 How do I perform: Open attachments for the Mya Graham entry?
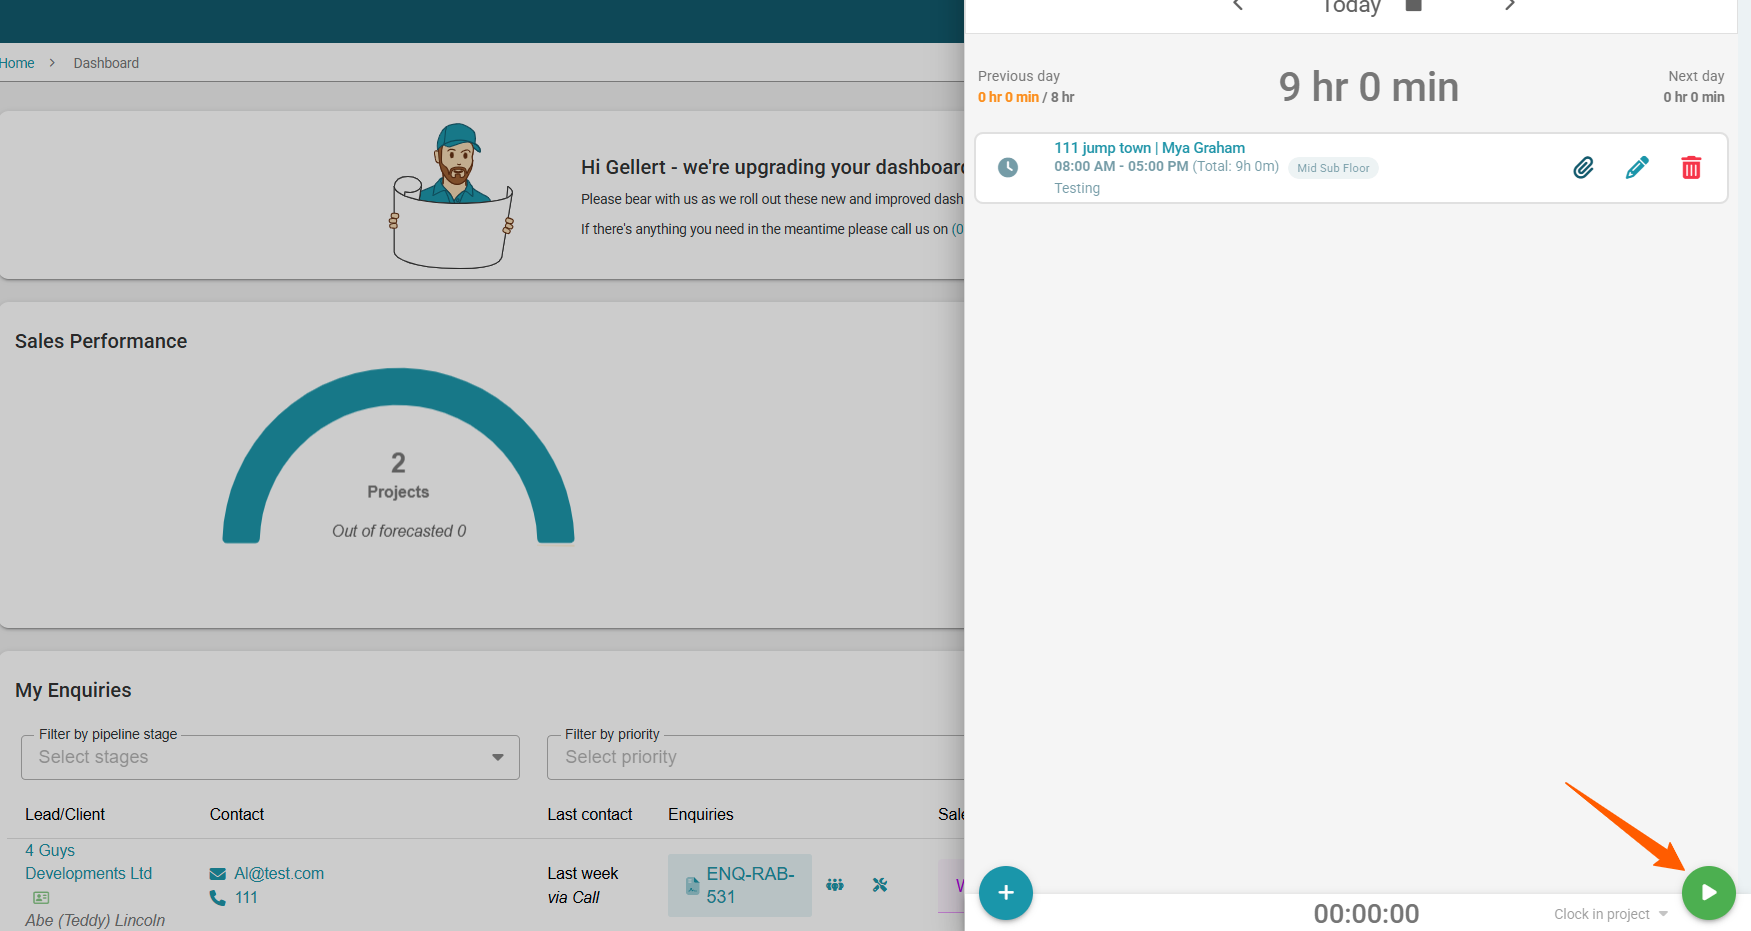point(1583,167)
